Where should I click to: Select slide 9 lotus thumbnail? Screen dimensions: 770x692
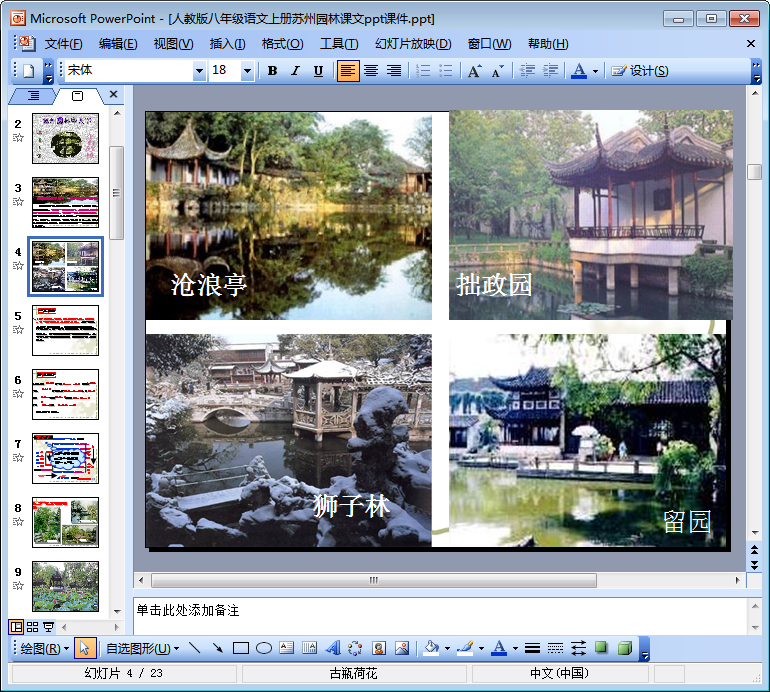[x=65, y=586]
